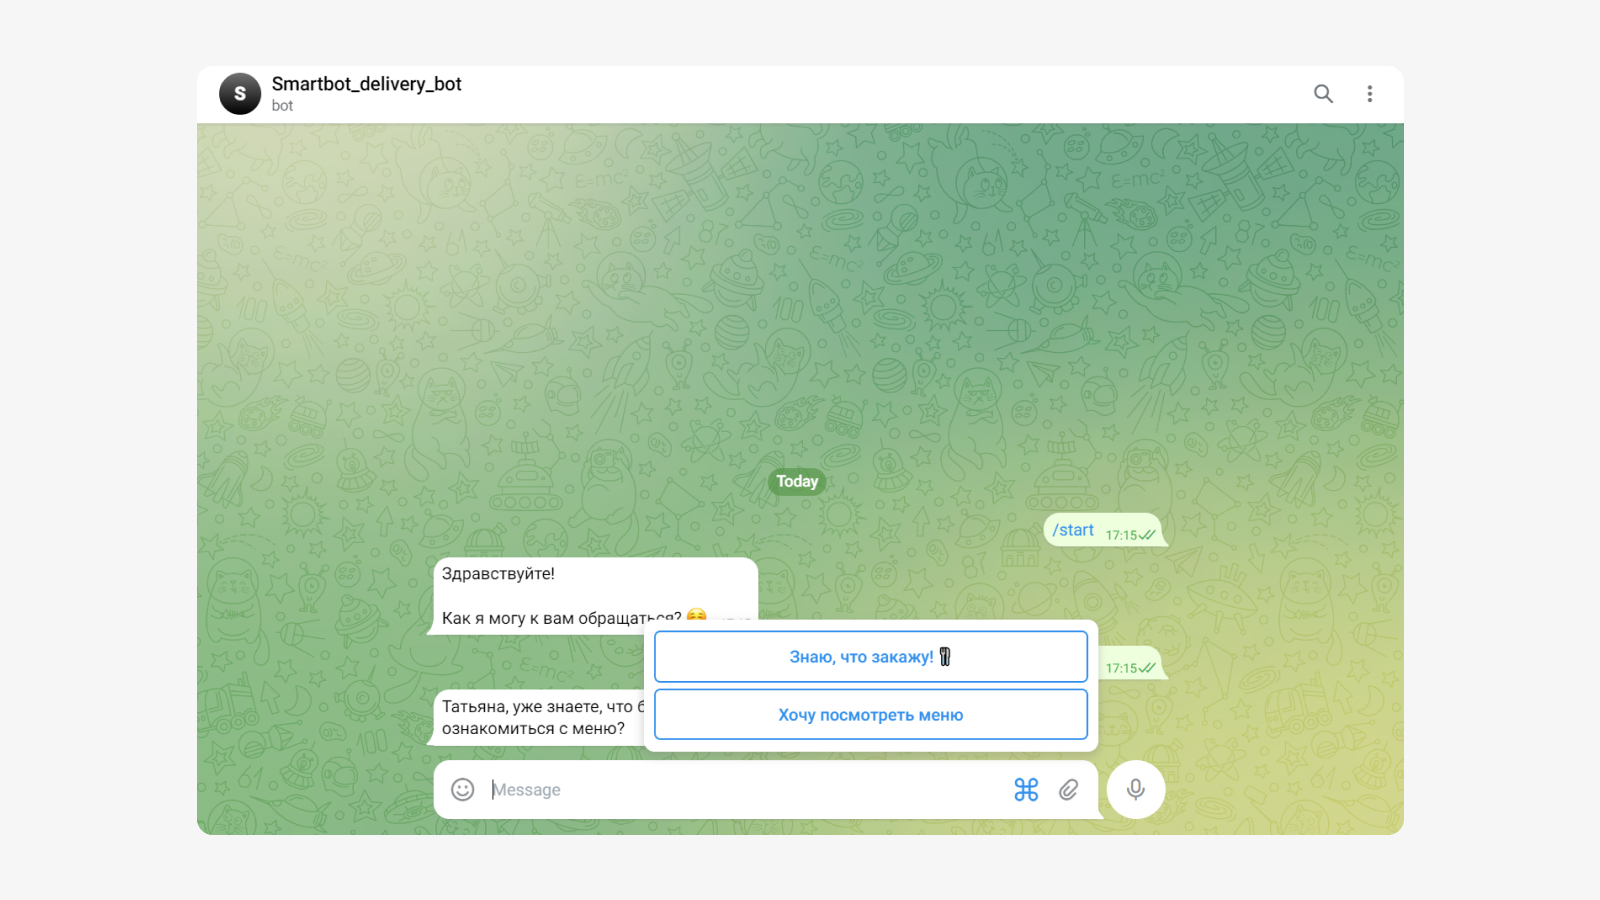Focus the Message input field
Image resolution: width=1600 pixels, height=900 pixels.
(x=745, y=790)
